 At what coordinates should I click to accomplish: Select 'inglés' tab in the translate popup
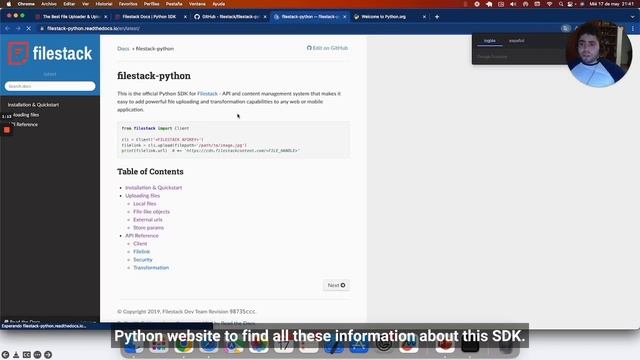tap(489, 41)
